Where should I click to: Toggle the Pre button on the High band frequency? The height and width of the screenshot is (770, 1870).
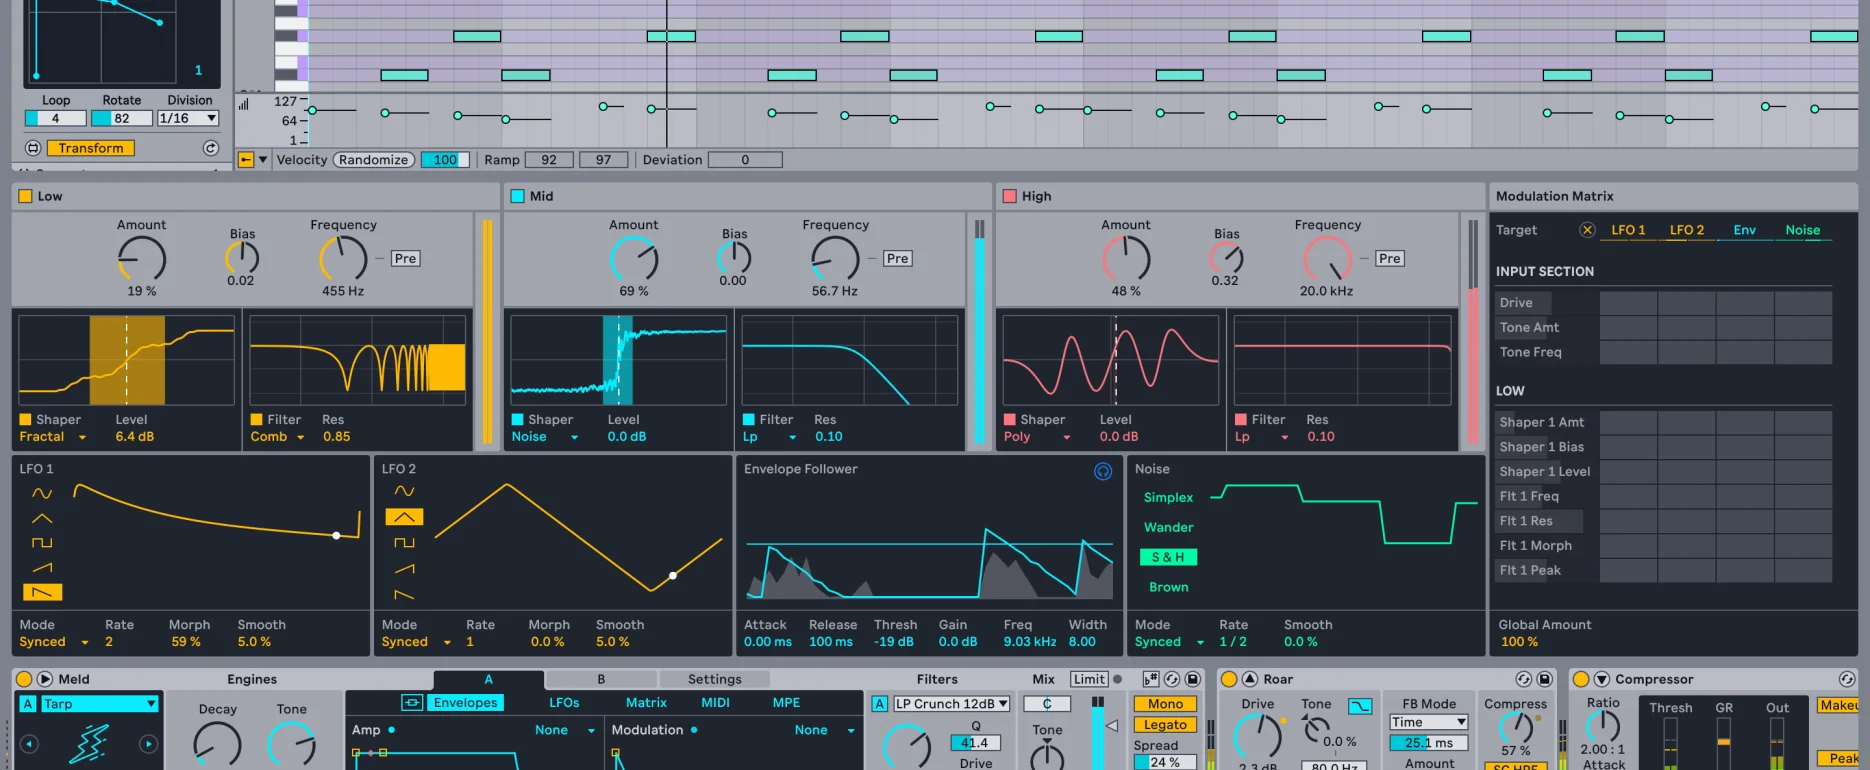pos(1390,258)
